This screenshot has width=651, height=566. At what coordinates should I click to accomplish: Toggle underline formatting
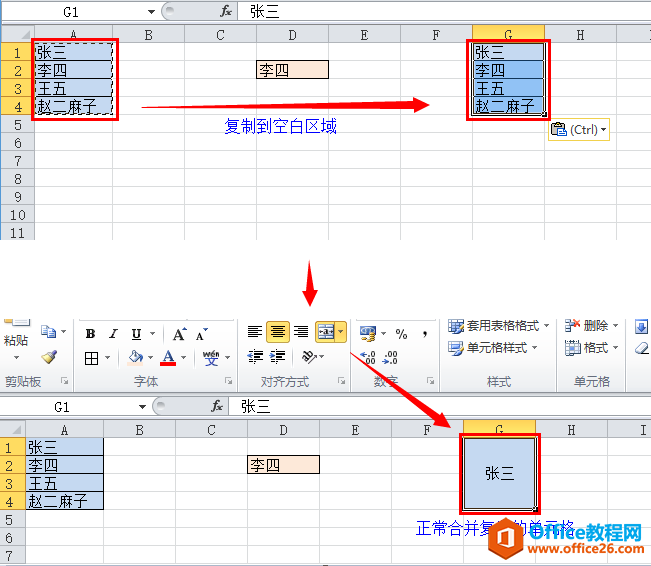click(136, 333)
